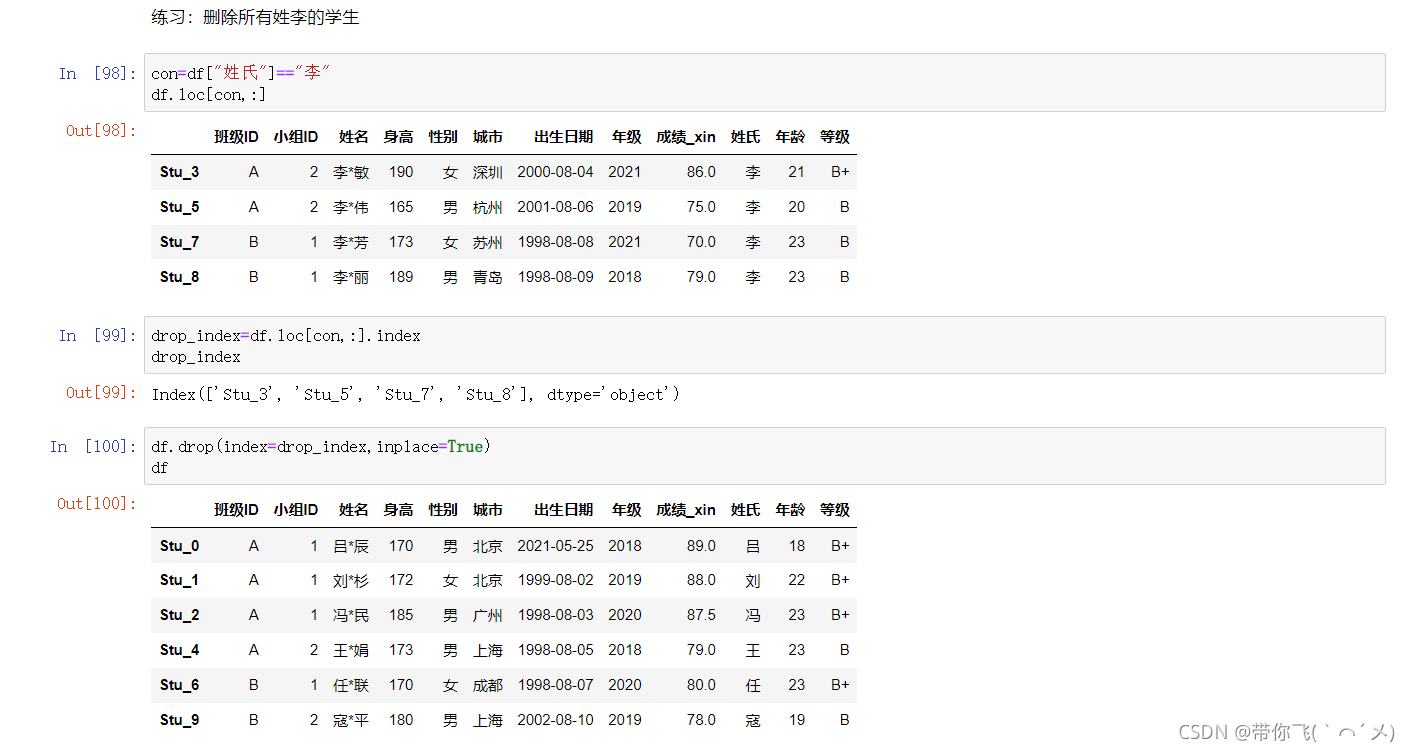
Task: Click the df.drop(index=drop_index,inplace=True) code line
Action: (x=321, y=447)
